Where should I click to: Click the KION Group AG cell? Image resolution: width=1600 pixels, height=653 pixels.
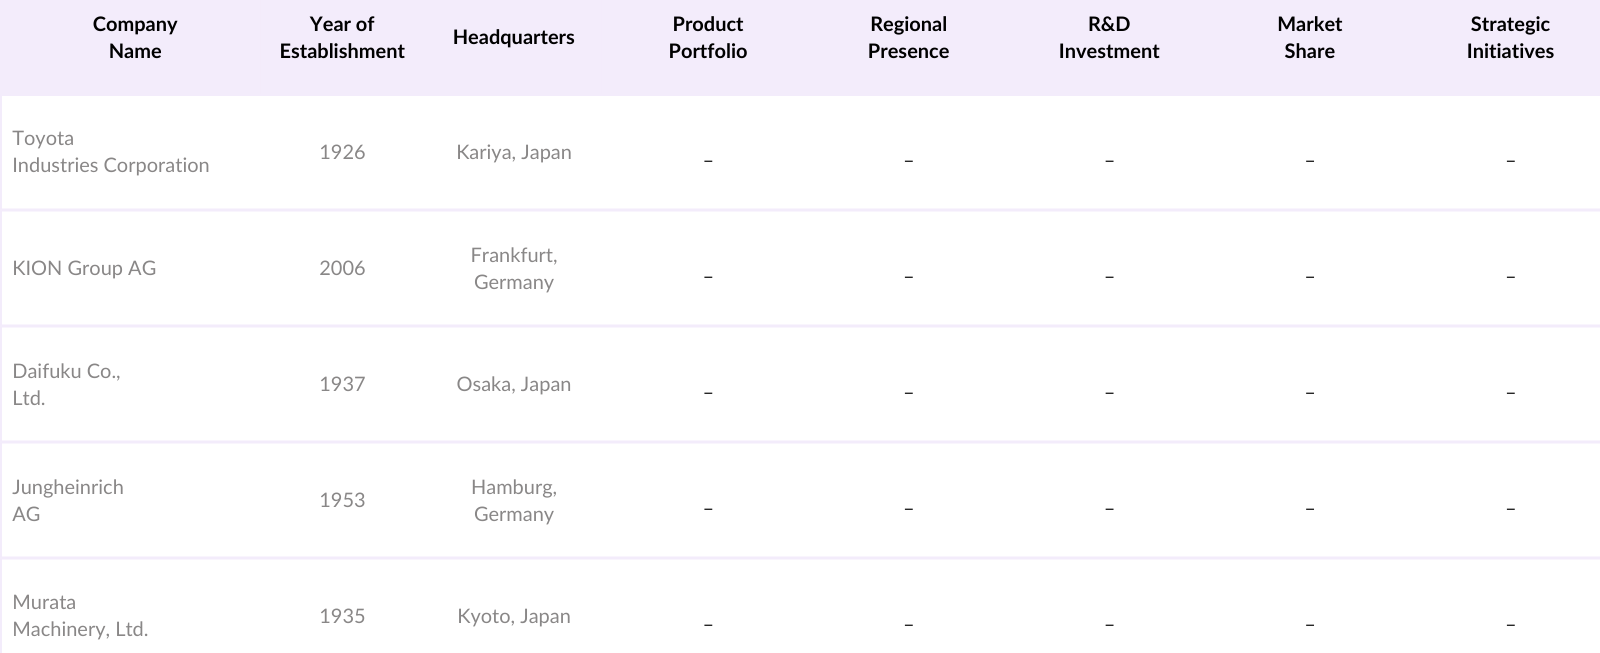[84, 268]
